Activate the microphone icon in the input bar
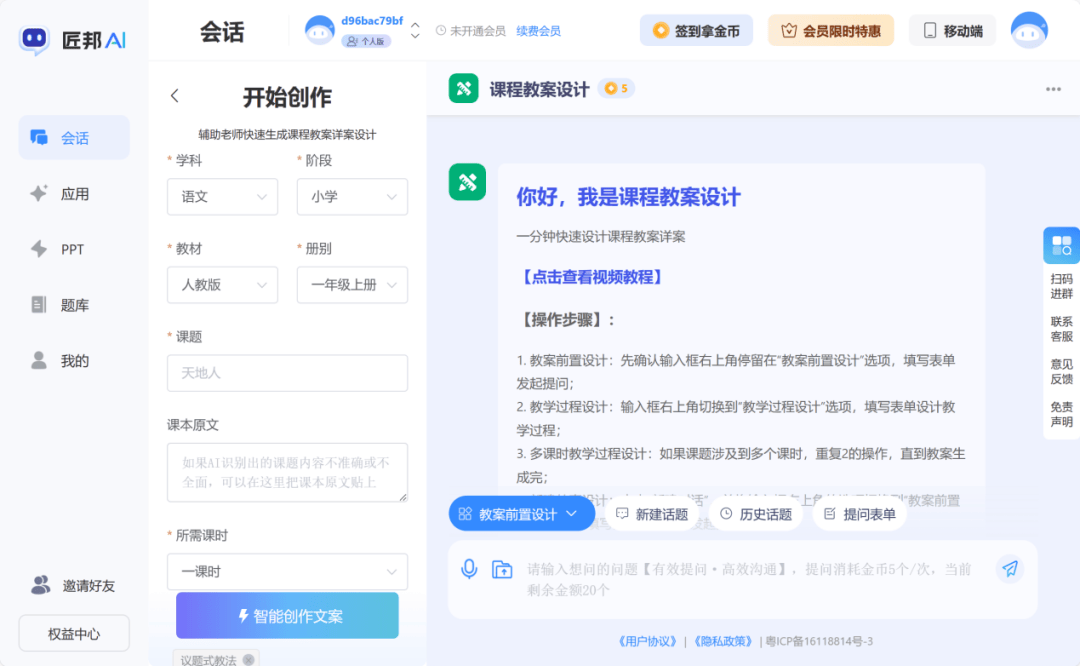1080x666 pixels. pos(468,569)
